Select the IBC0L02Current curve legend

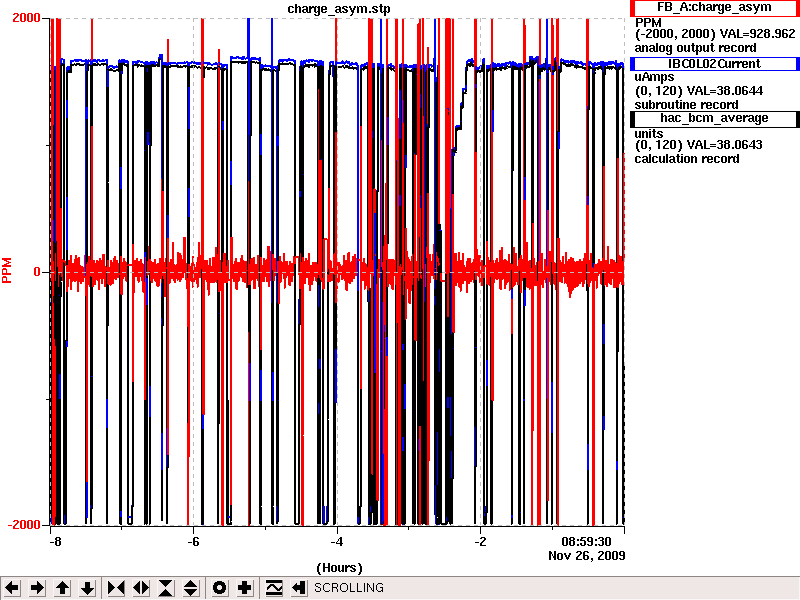pos(714,64)
